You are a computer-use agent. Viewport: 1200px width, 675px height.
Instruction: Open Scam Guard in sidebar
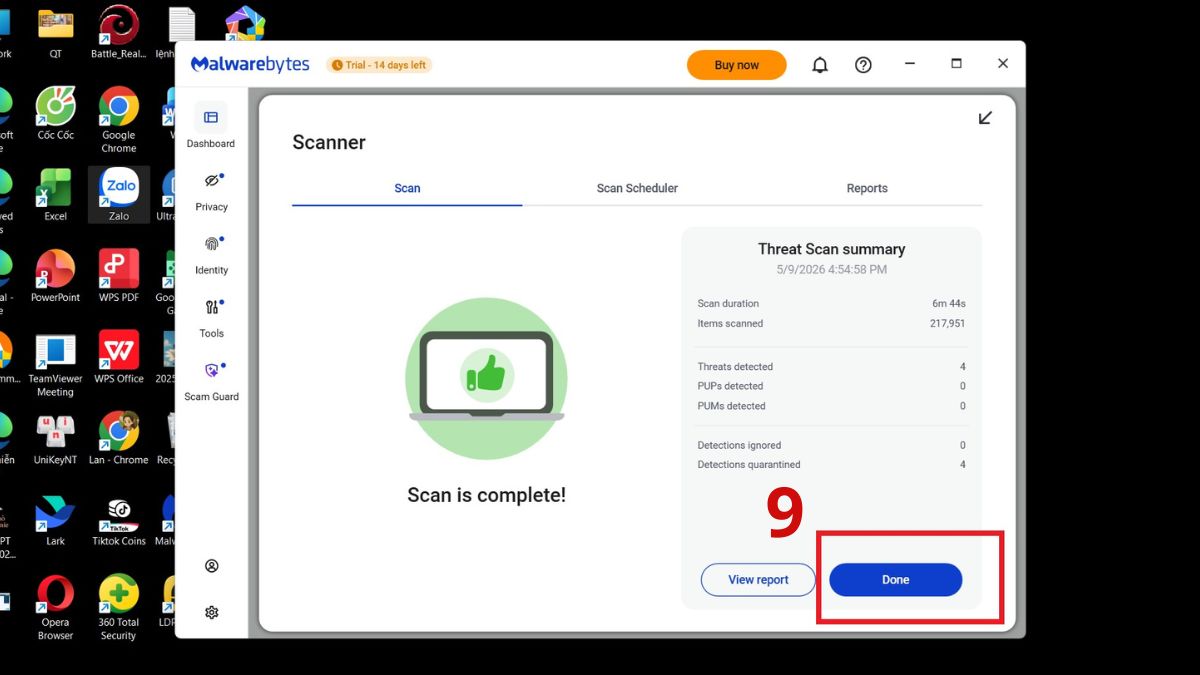pyautogui.click(x=211, y=381)
